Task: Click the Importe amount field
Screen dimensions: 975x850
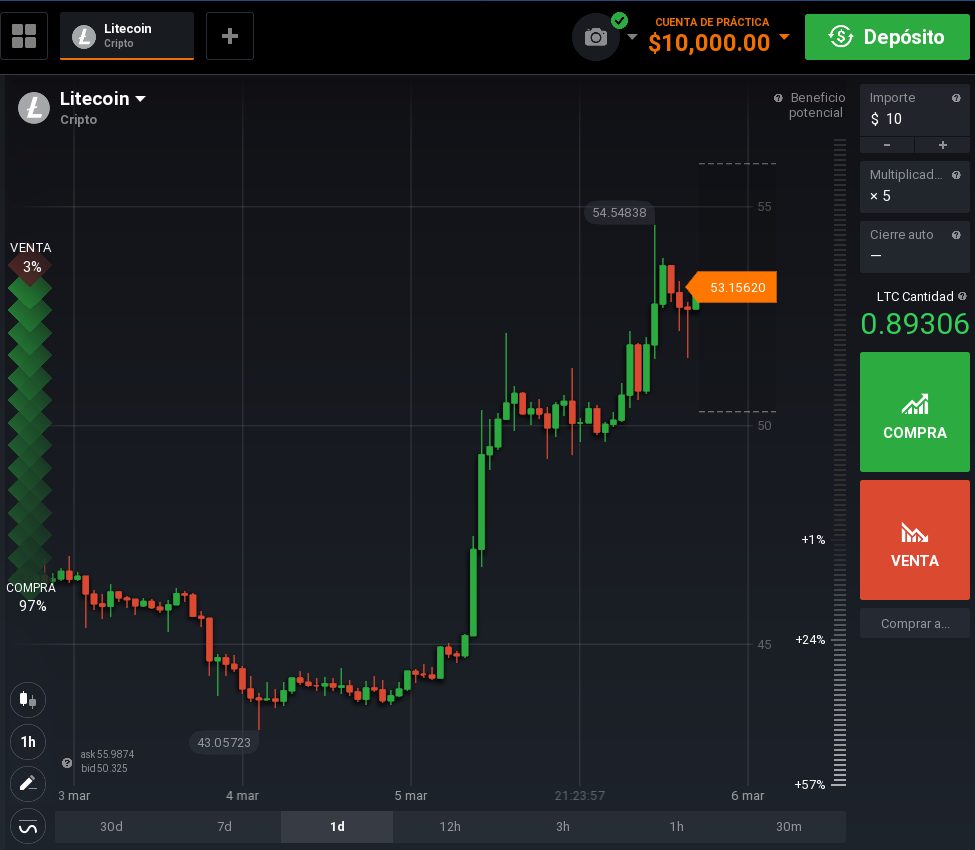Action: pos(915,111)
